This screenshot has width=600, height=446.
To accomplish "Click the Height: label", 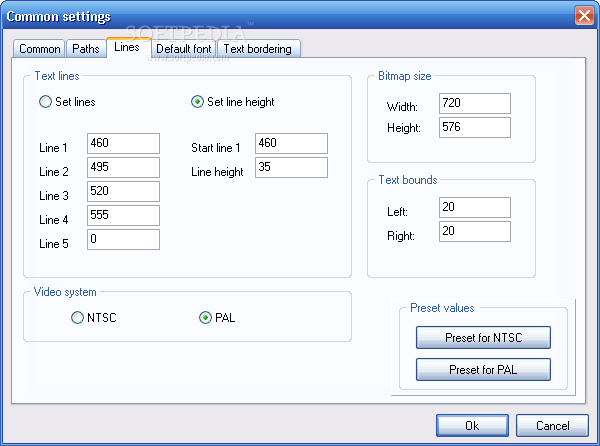I will coord(404,128).
